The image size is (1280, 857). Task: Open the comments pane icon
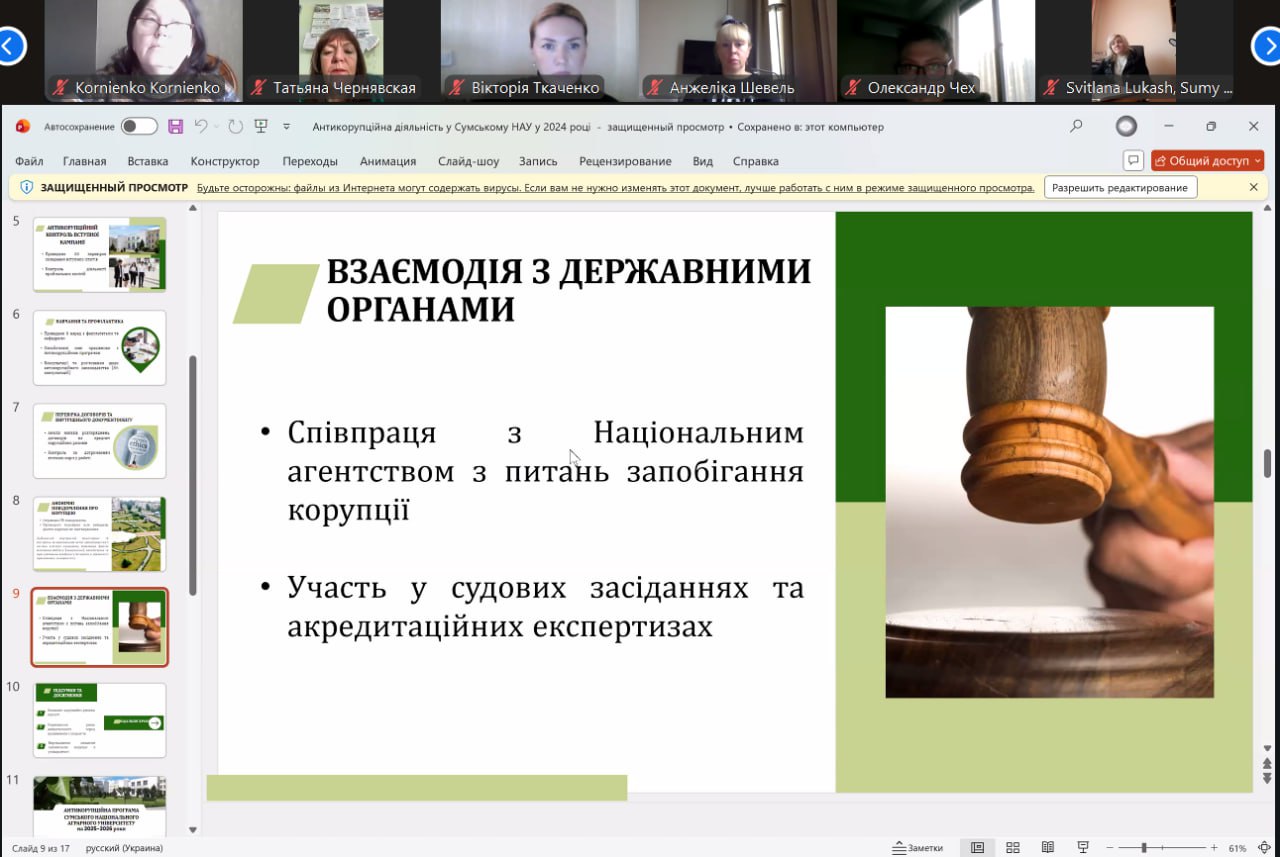[x=1133, y=161]
